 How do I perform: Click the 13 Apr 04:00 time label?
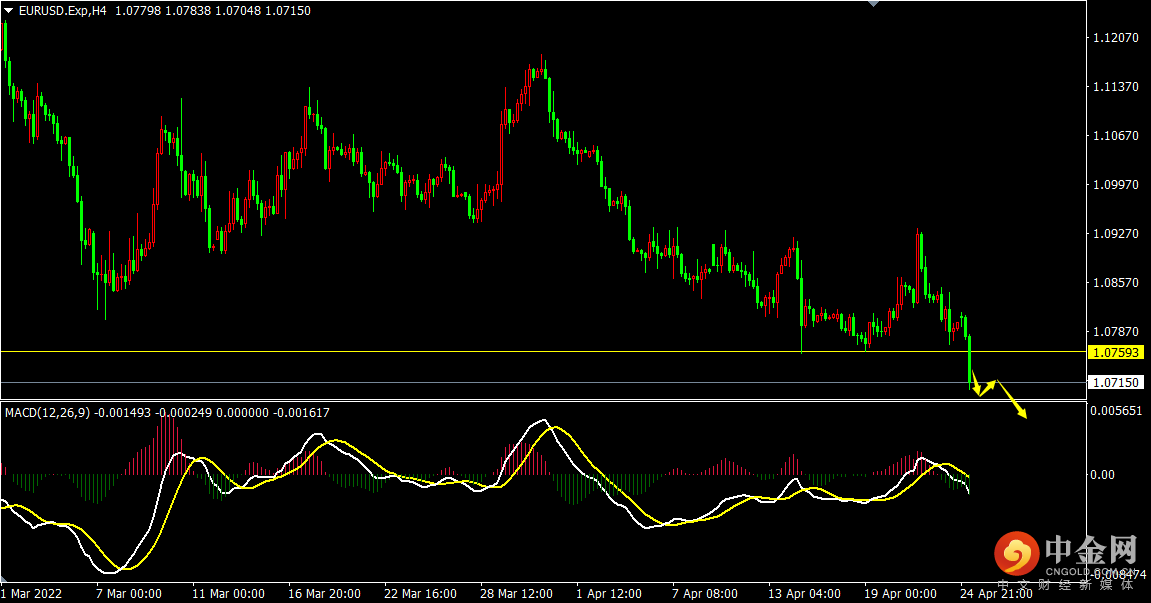[x=803, y=593]
